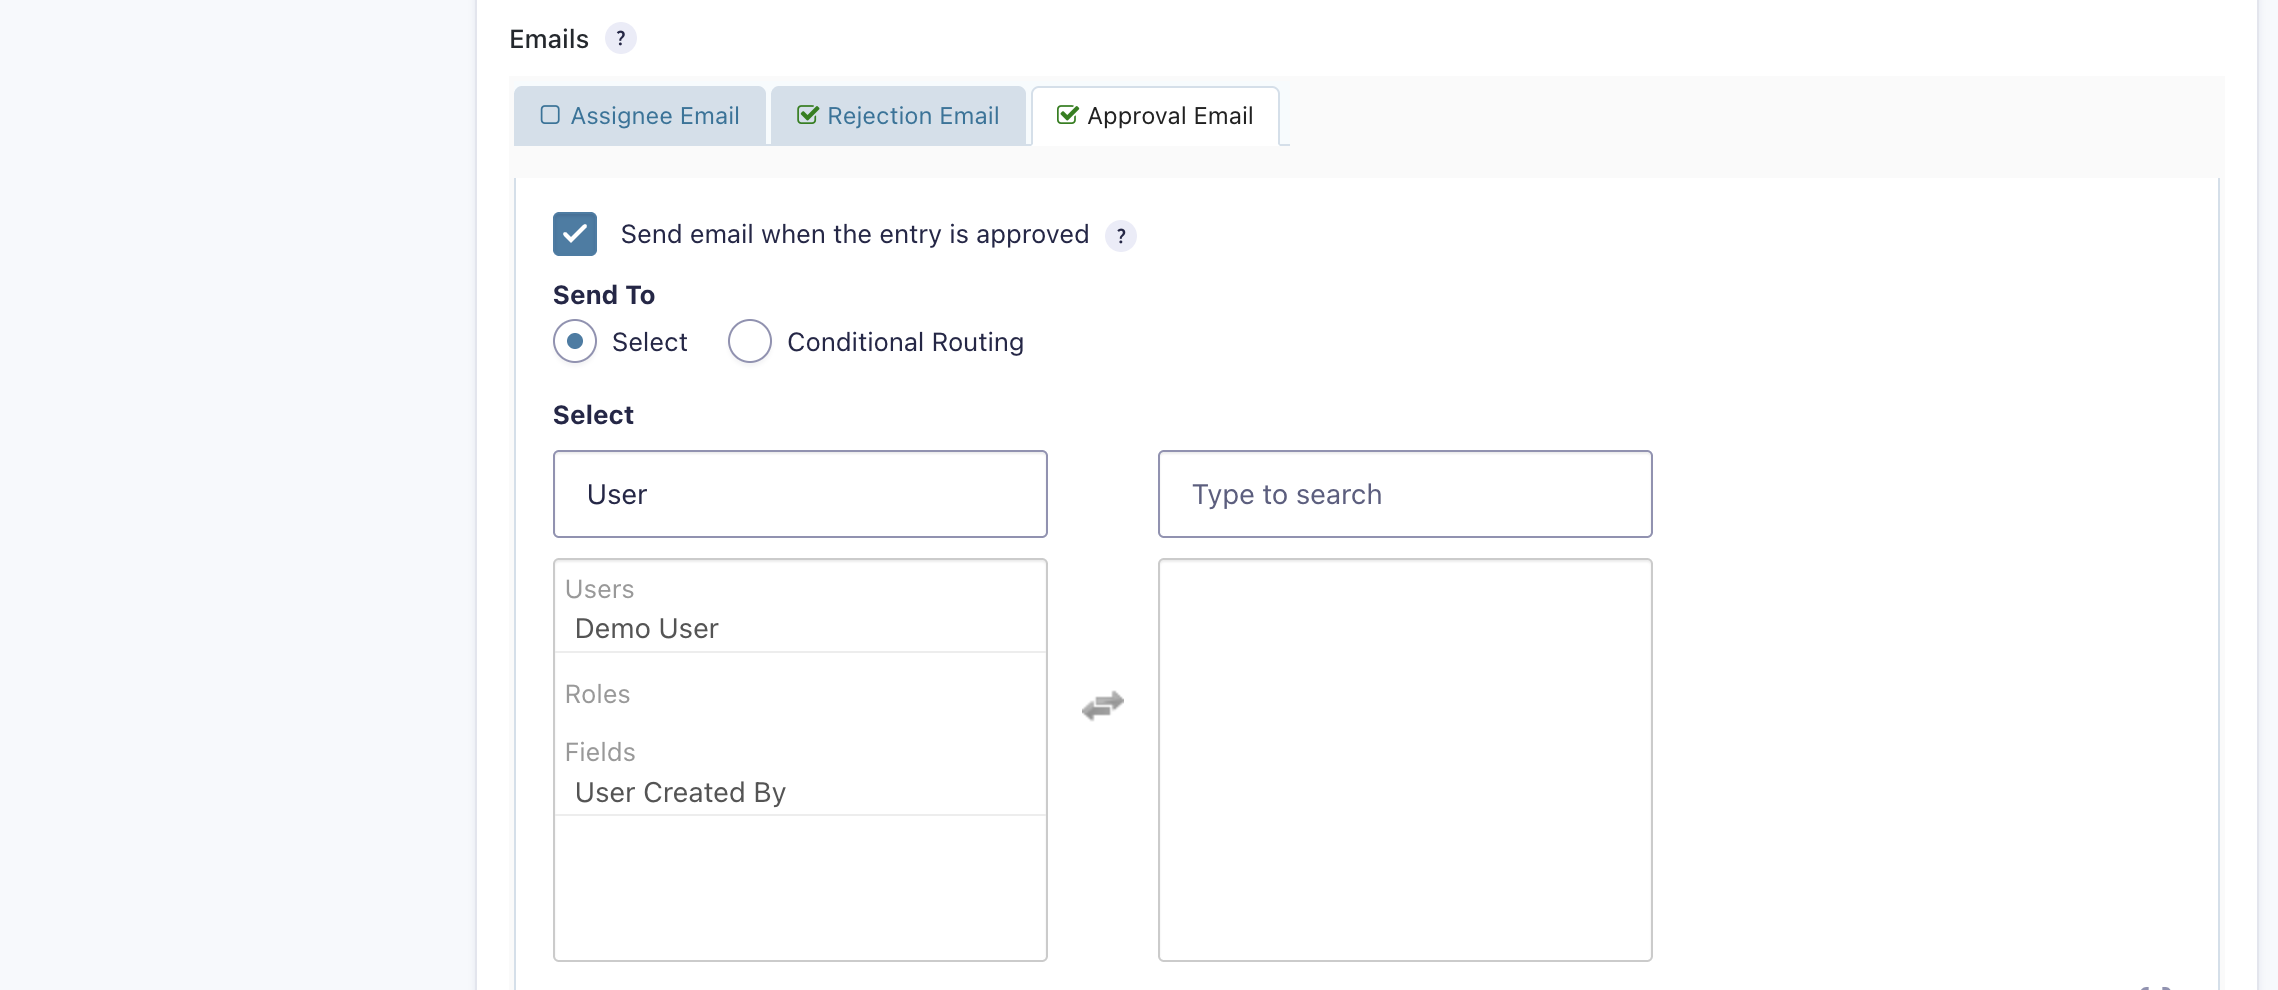The image size is (2278, 990).
Task: Focus the Type to search field
Action: click(x=1405, y=494)
